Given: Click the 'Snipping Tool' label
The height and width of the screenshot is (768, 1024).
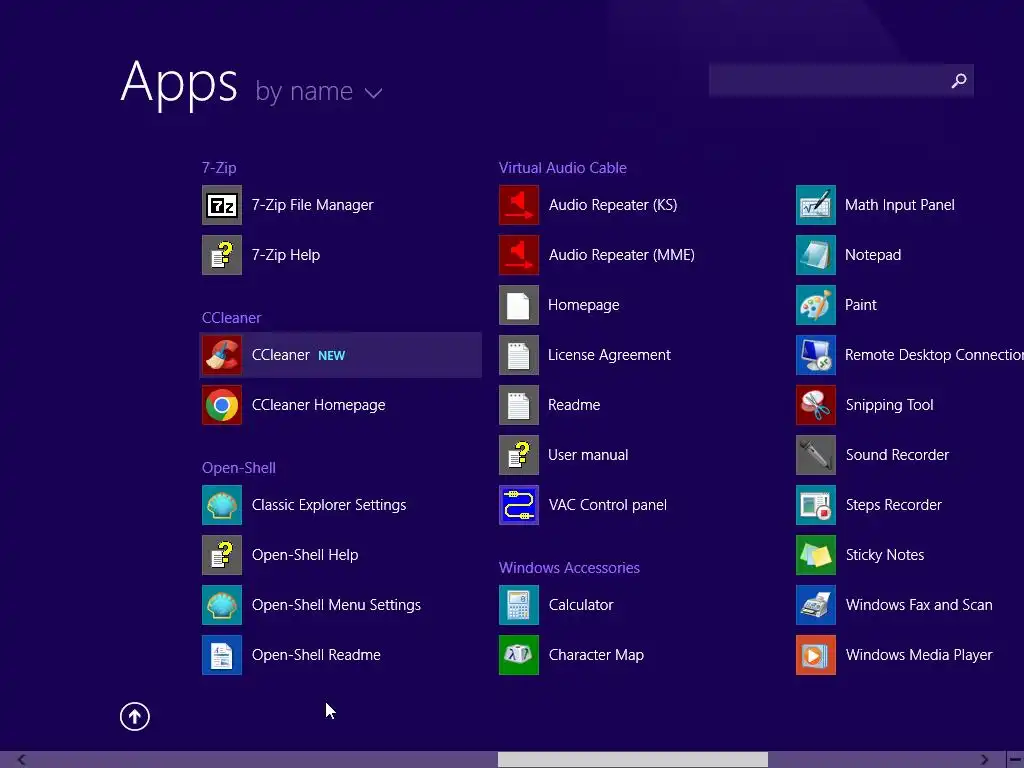Looking at the screenshot, I should pyautogui.click(x=889, y=405).
